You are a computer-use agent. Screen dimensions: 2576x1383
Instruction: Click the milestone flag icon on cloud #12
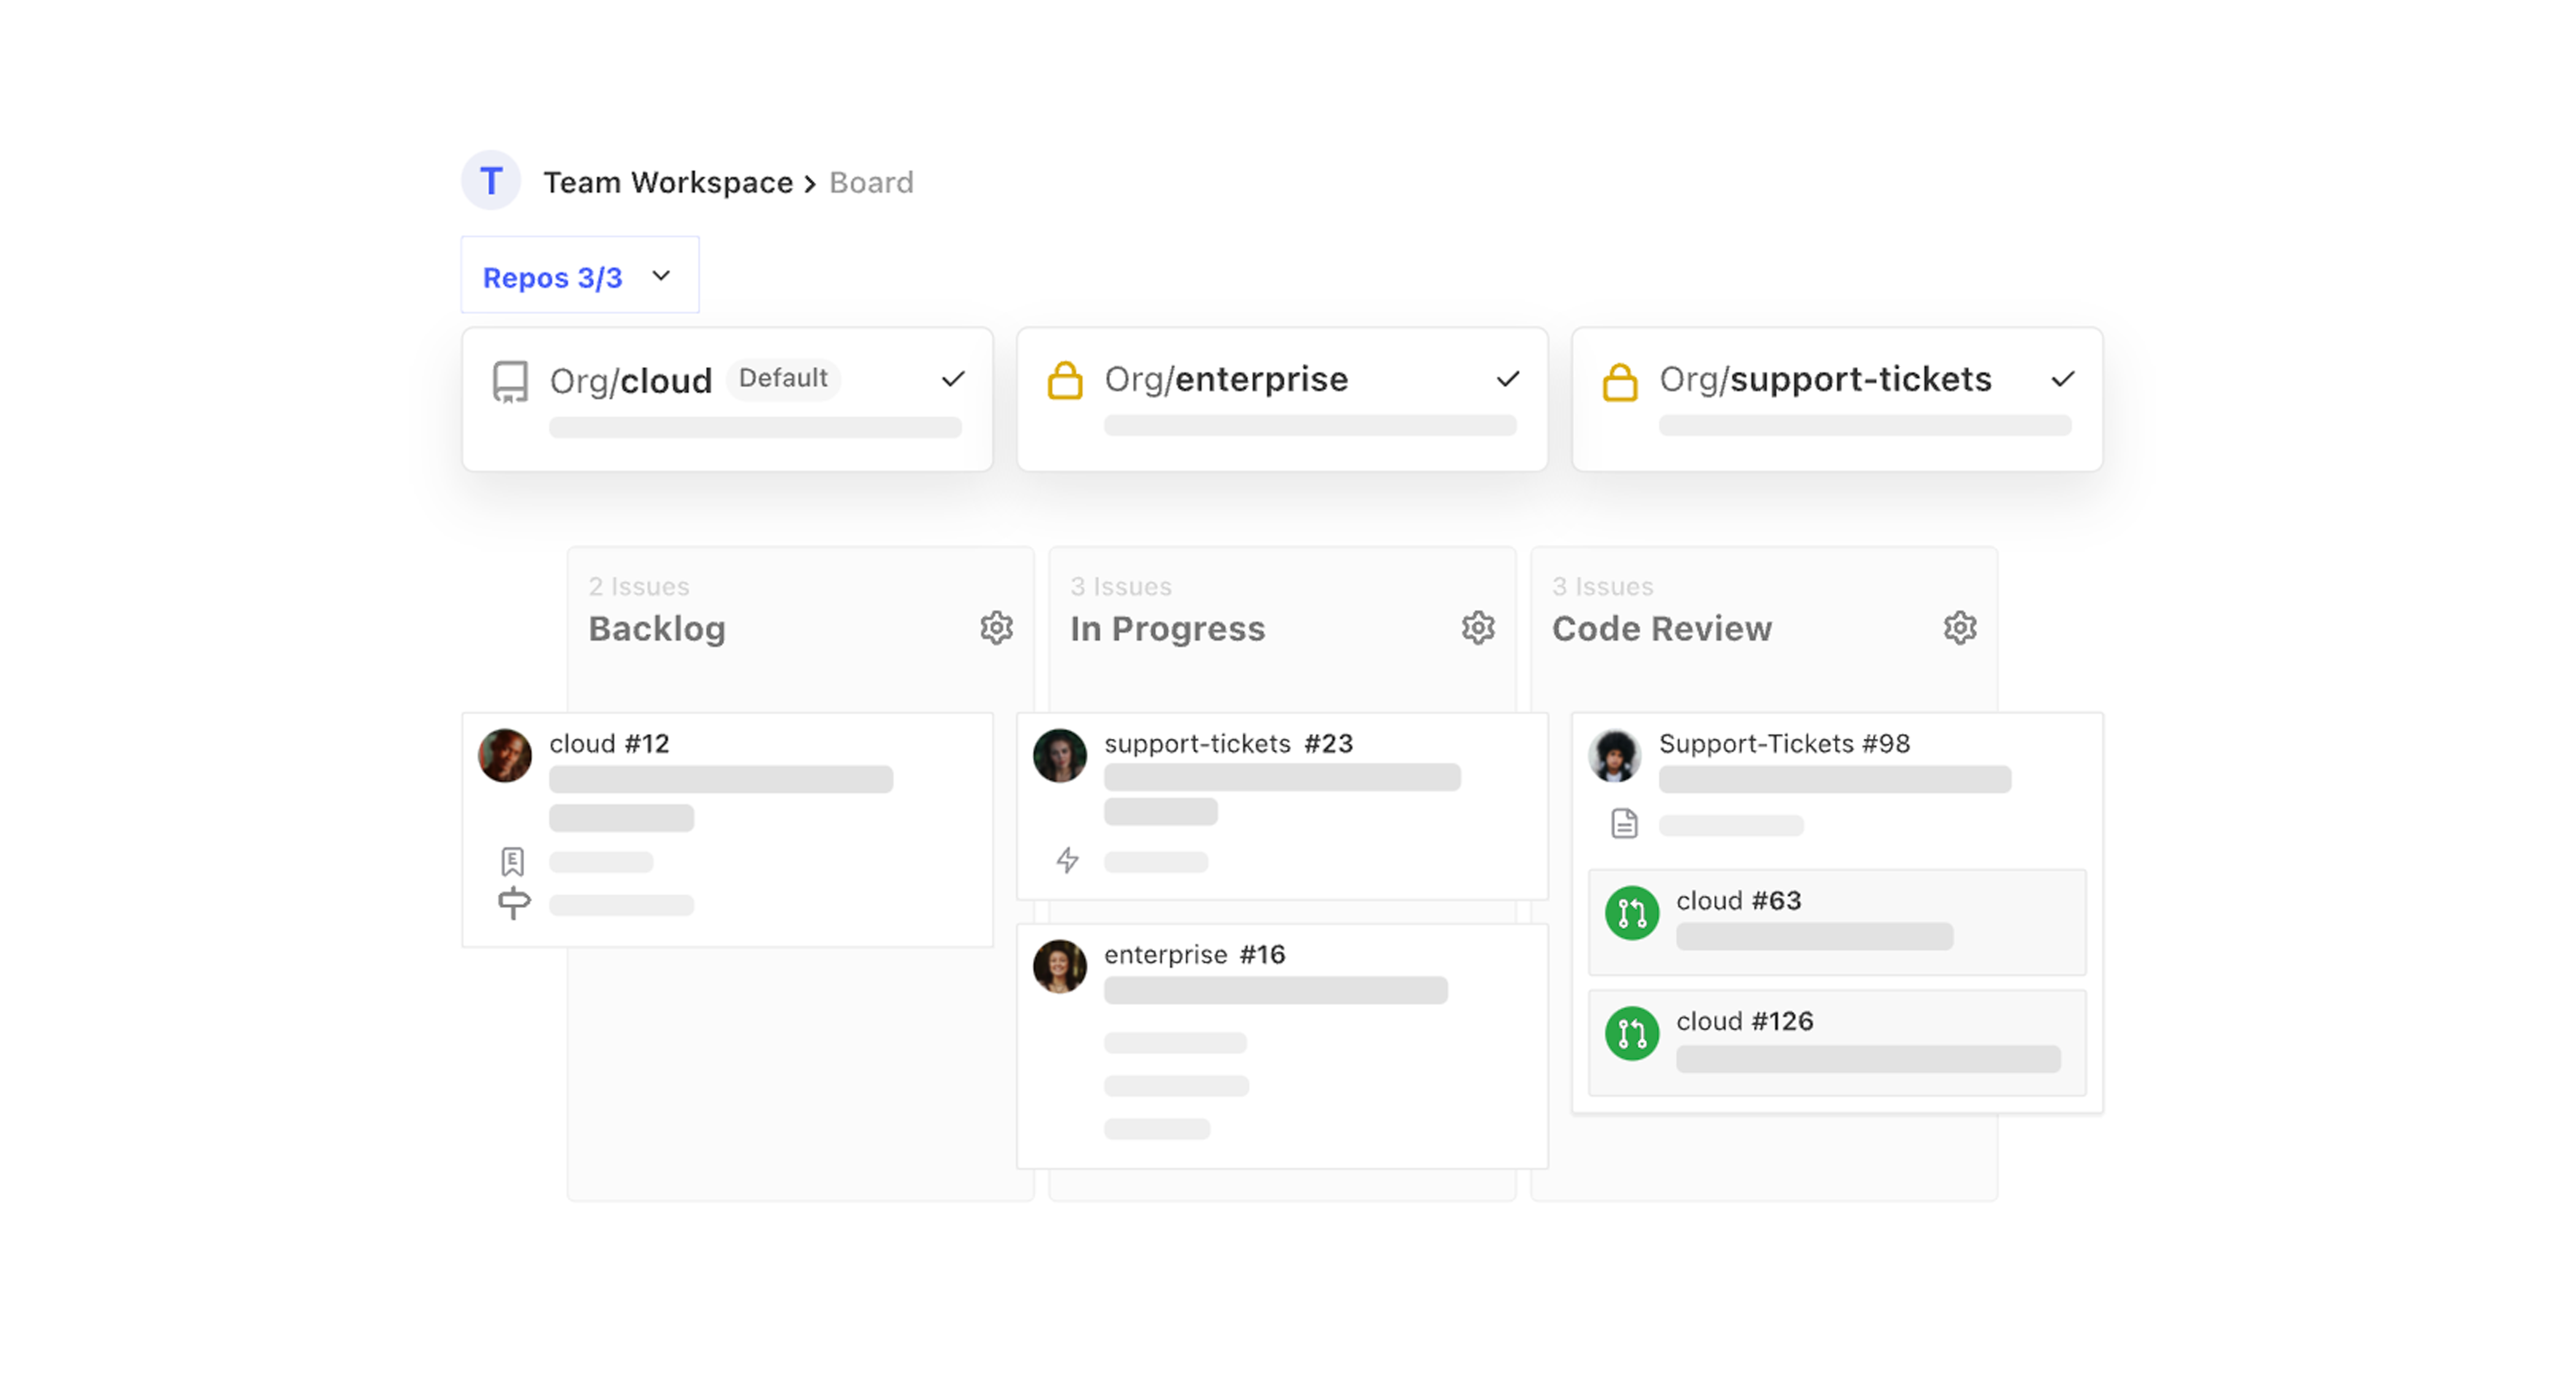click(513, 903)
